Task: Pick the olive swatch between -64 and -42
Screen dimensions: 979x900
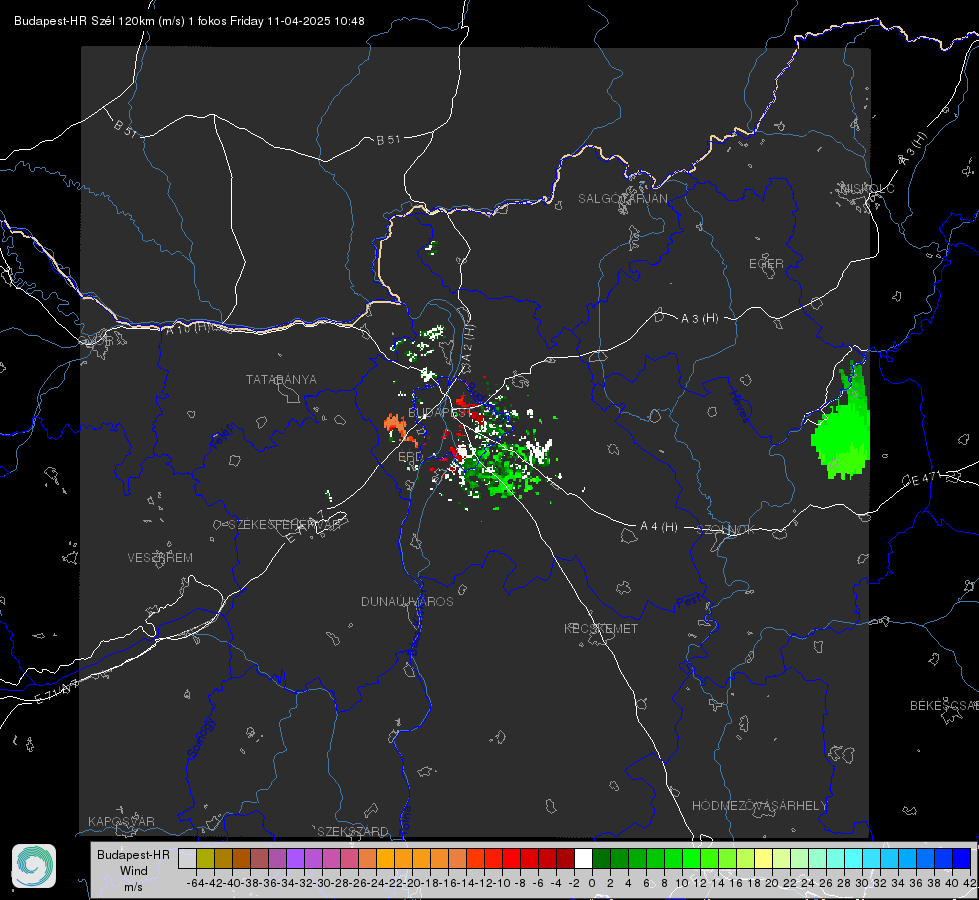Action: click(x=205, y=858)
